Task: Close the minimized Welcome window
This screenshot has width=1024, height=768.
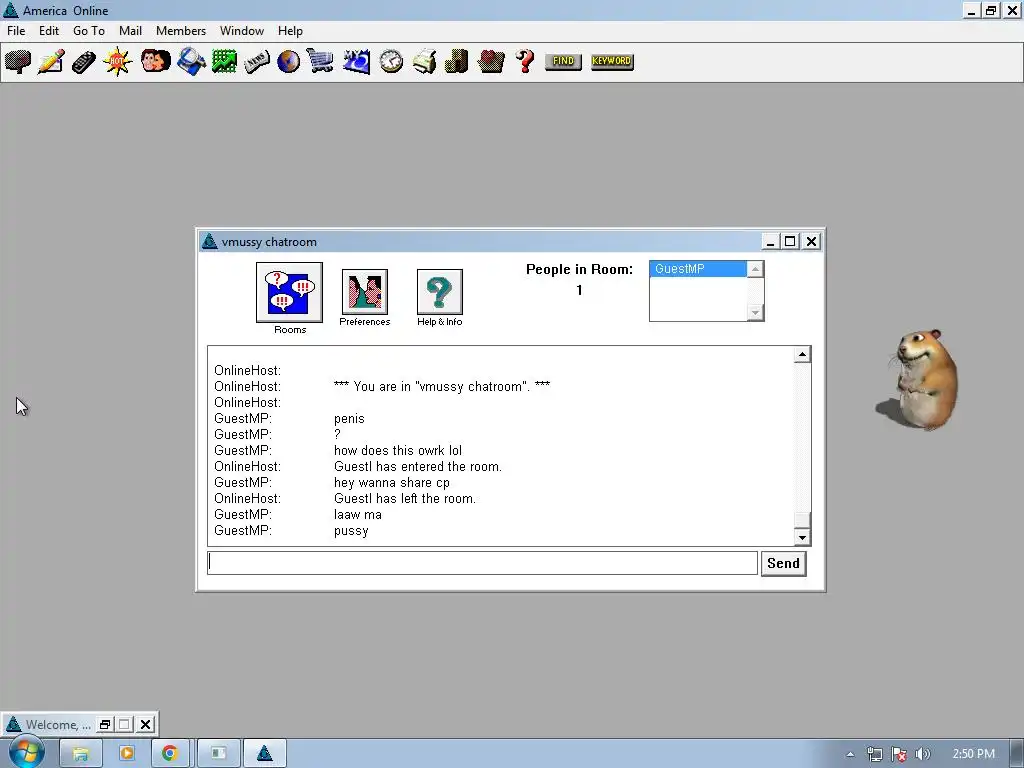Action: tap(146, 724)
